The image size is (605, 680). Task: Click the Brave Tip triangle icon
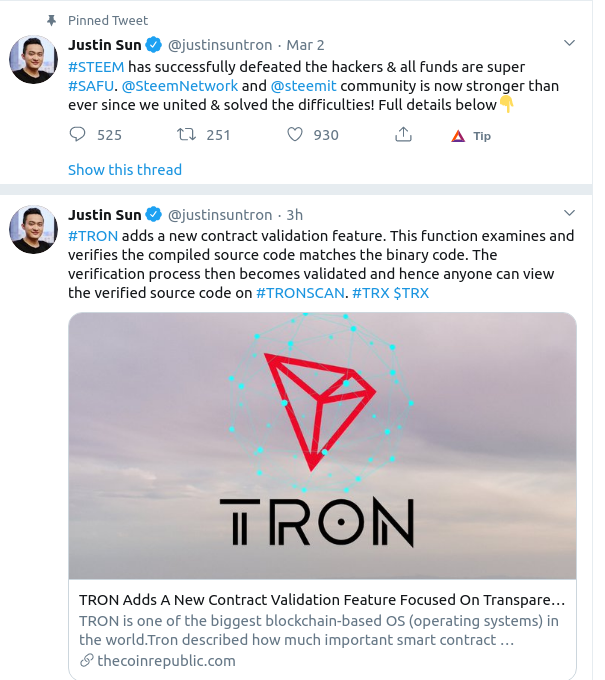[x=458, y=136]
